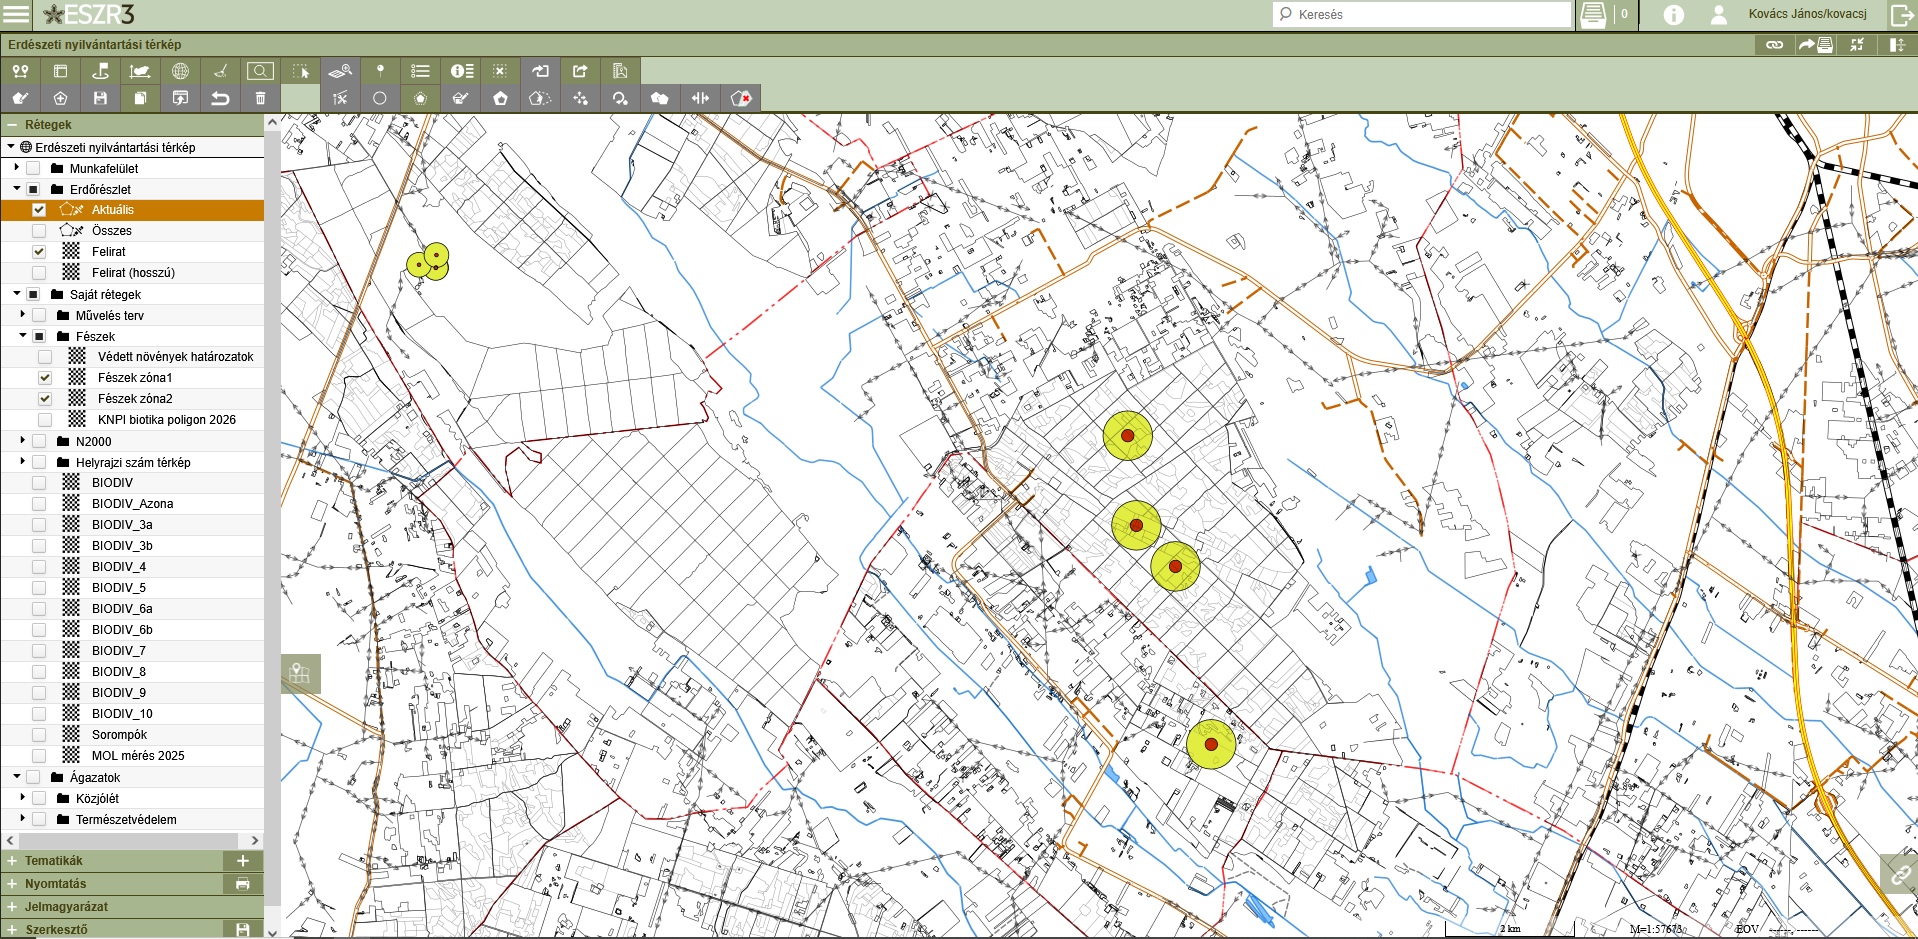Expand the Közjólét folder
This screenshot has width=1918, height=939.
(x=23, y=798)
